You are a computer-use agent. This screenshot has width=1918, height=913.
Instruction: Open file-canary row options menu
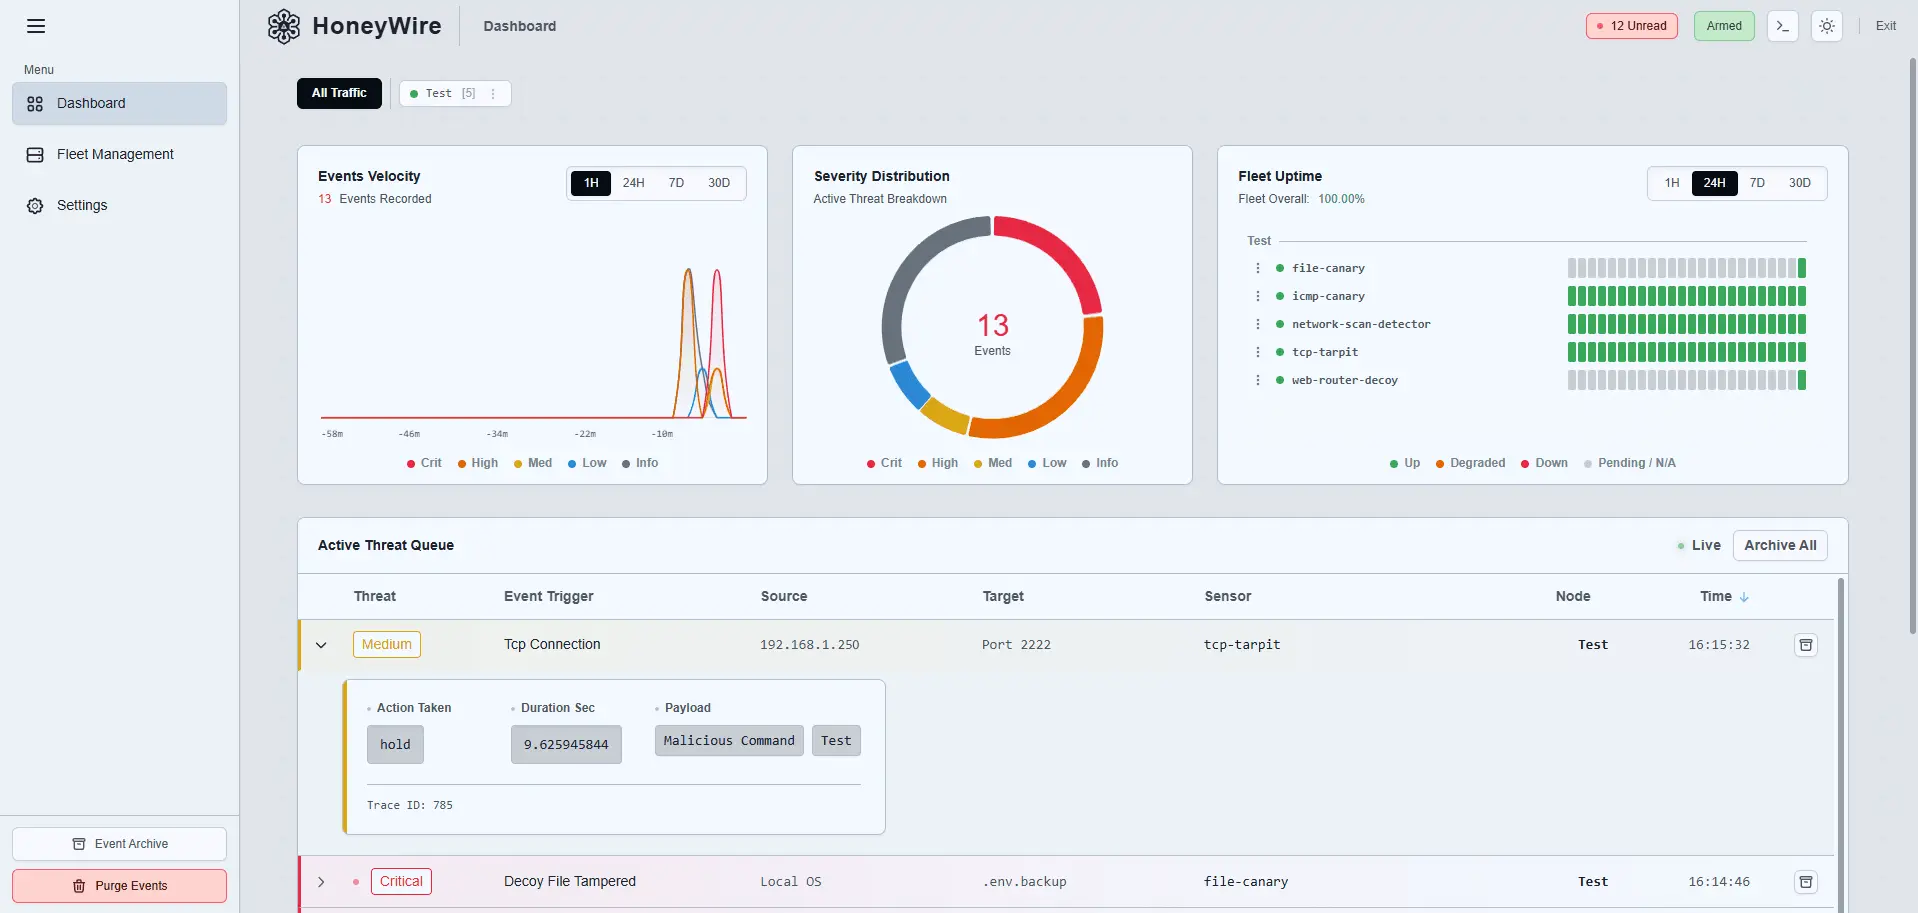coord(1258,268)
